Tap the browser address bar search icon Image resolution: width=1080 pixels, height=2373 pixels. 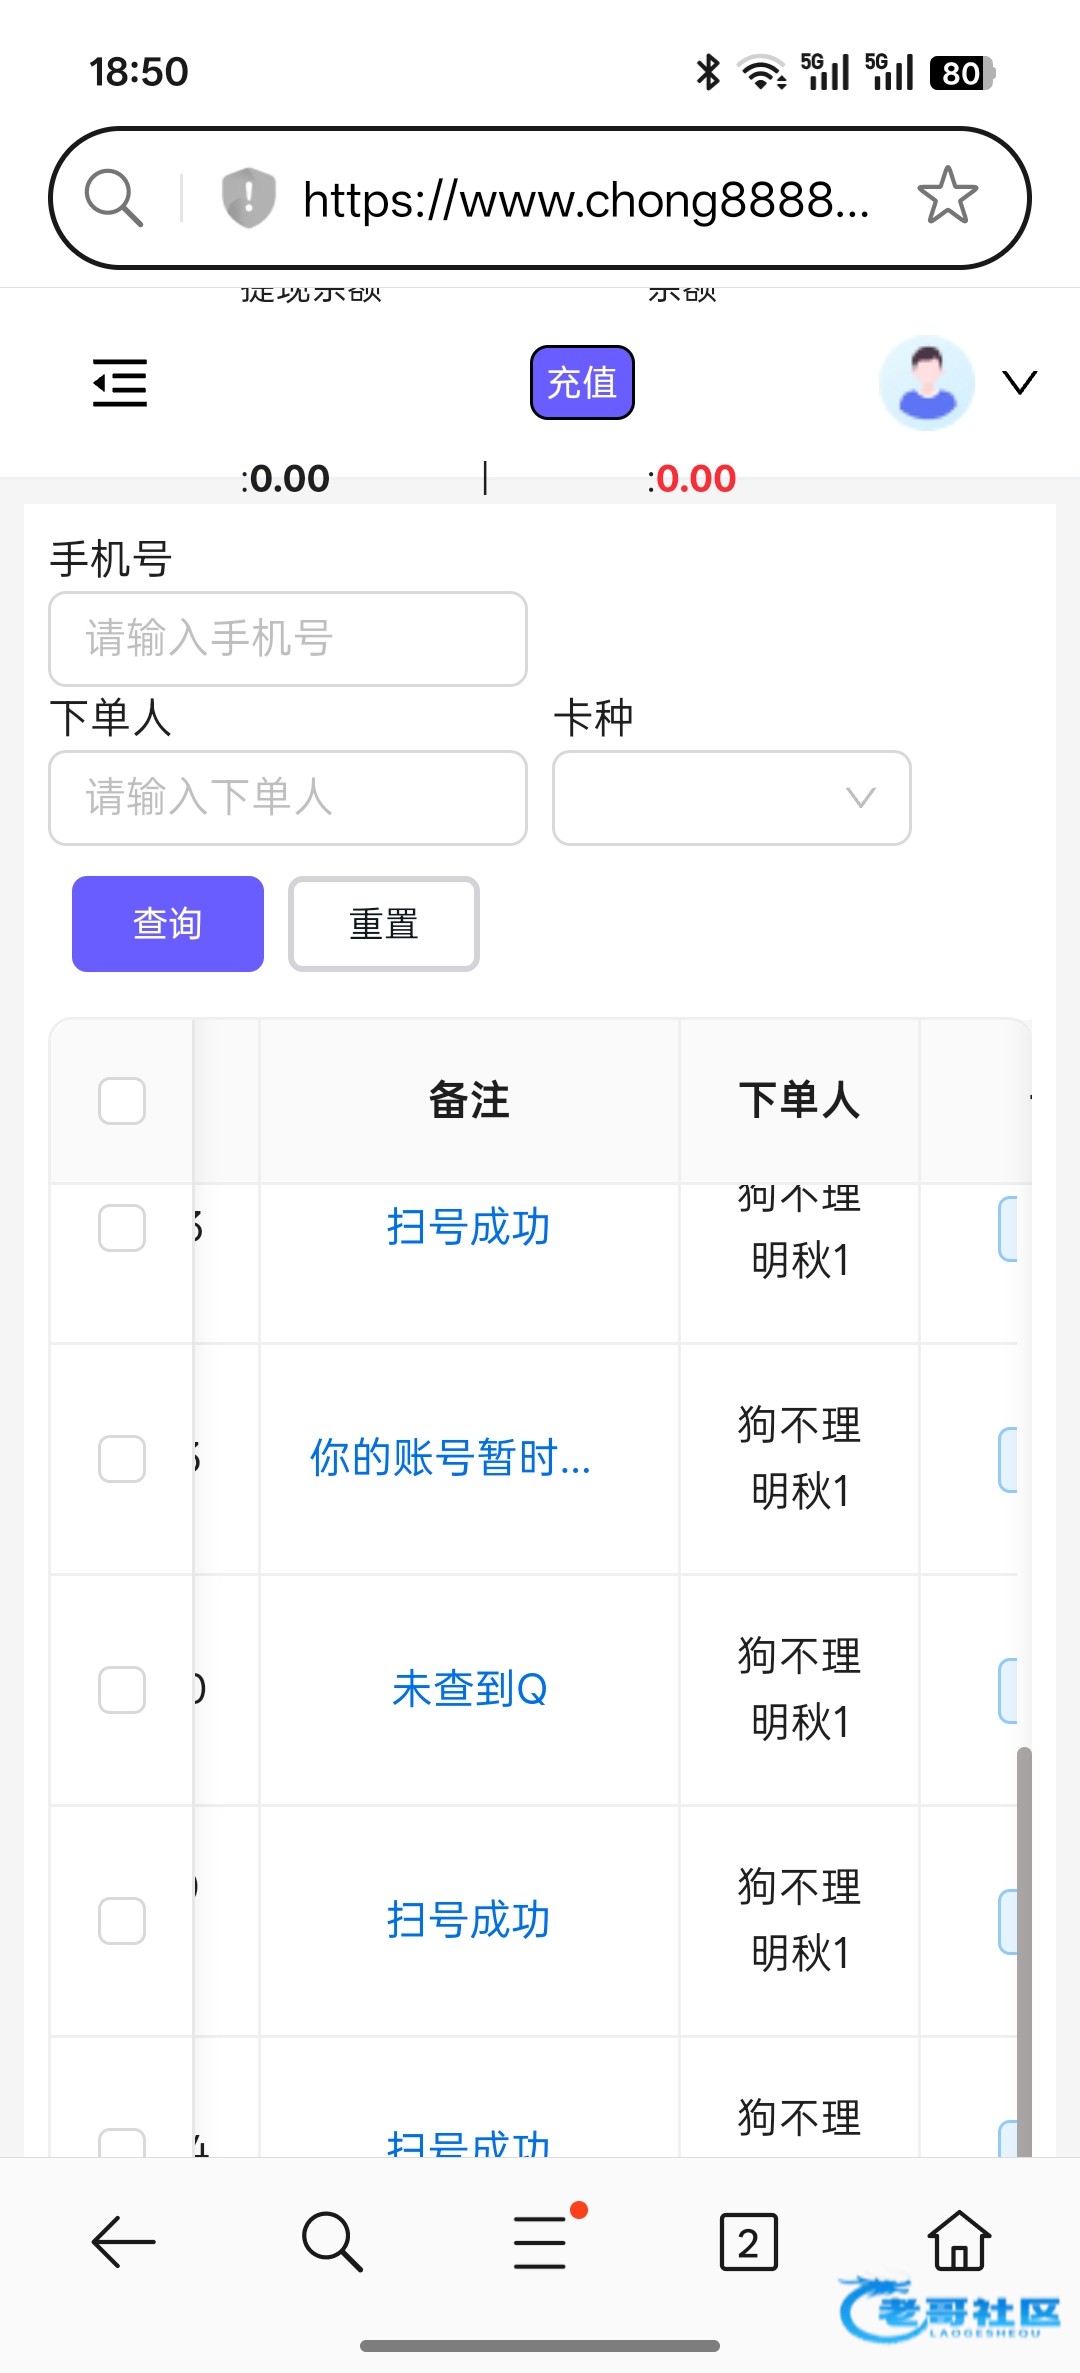point(114,197)
